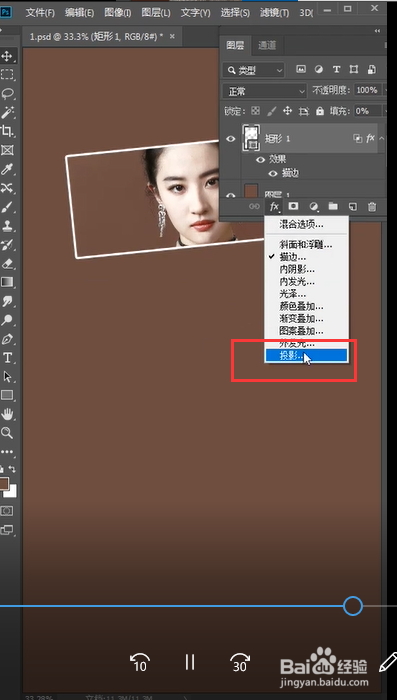
Task: Select the Rectangular Marquee tool
Action: pos(7,75)
